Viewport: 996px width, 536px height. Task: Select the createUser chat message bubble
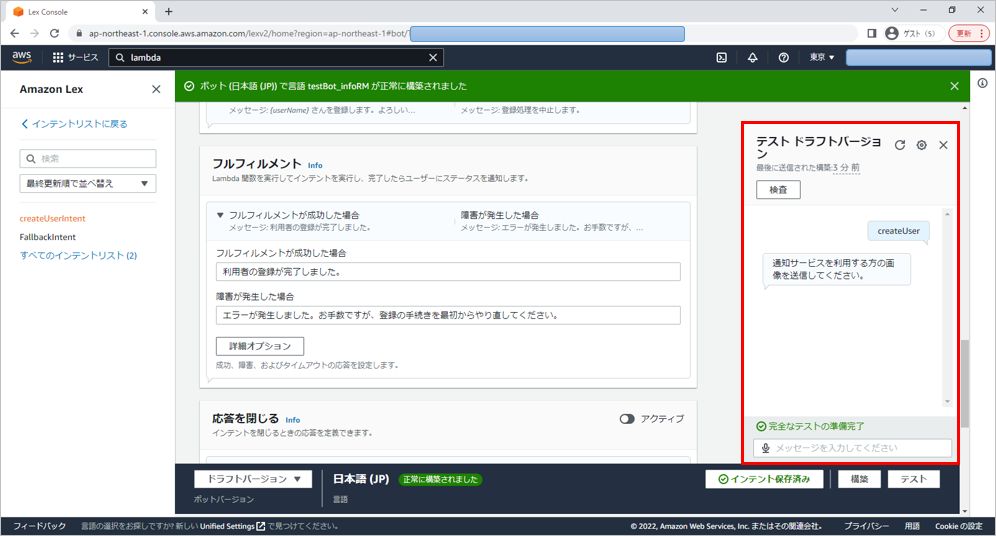pyautogui.click(x=898, y=231)
